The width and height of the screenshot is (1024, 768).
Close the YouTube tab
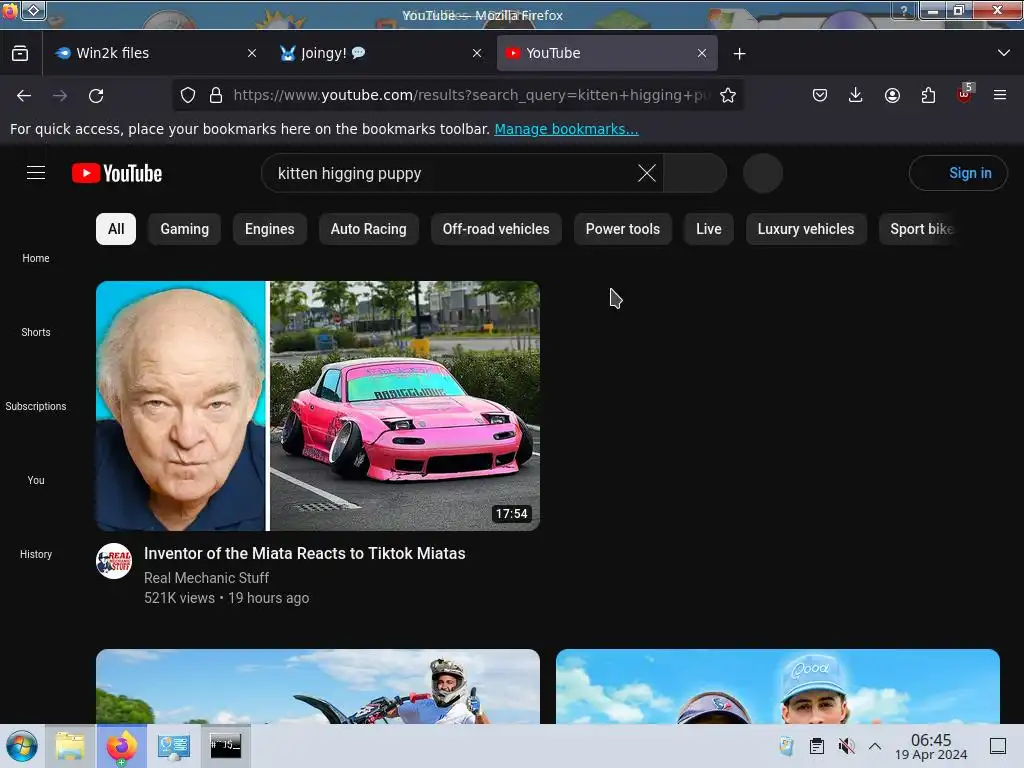[702, 54]
